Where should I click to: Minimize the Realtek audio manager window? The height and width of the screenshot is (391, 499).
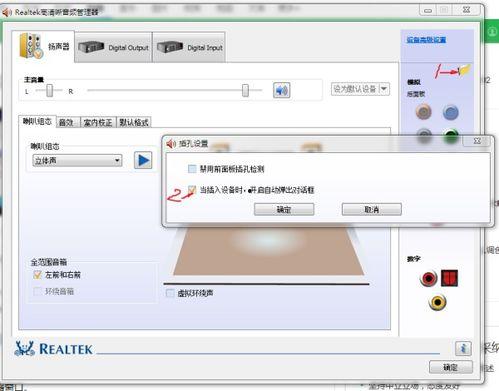[x=428, y=10]
